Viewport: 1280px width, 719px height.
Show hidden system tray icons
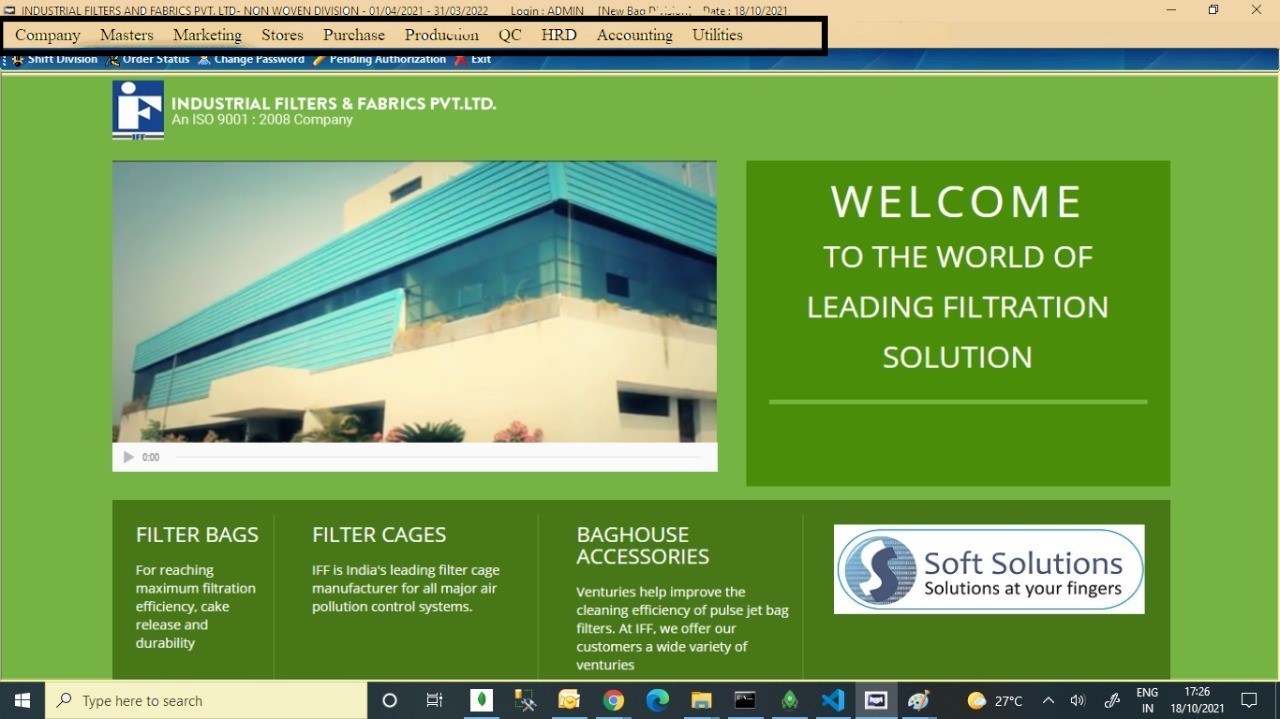coord(1048,701)
